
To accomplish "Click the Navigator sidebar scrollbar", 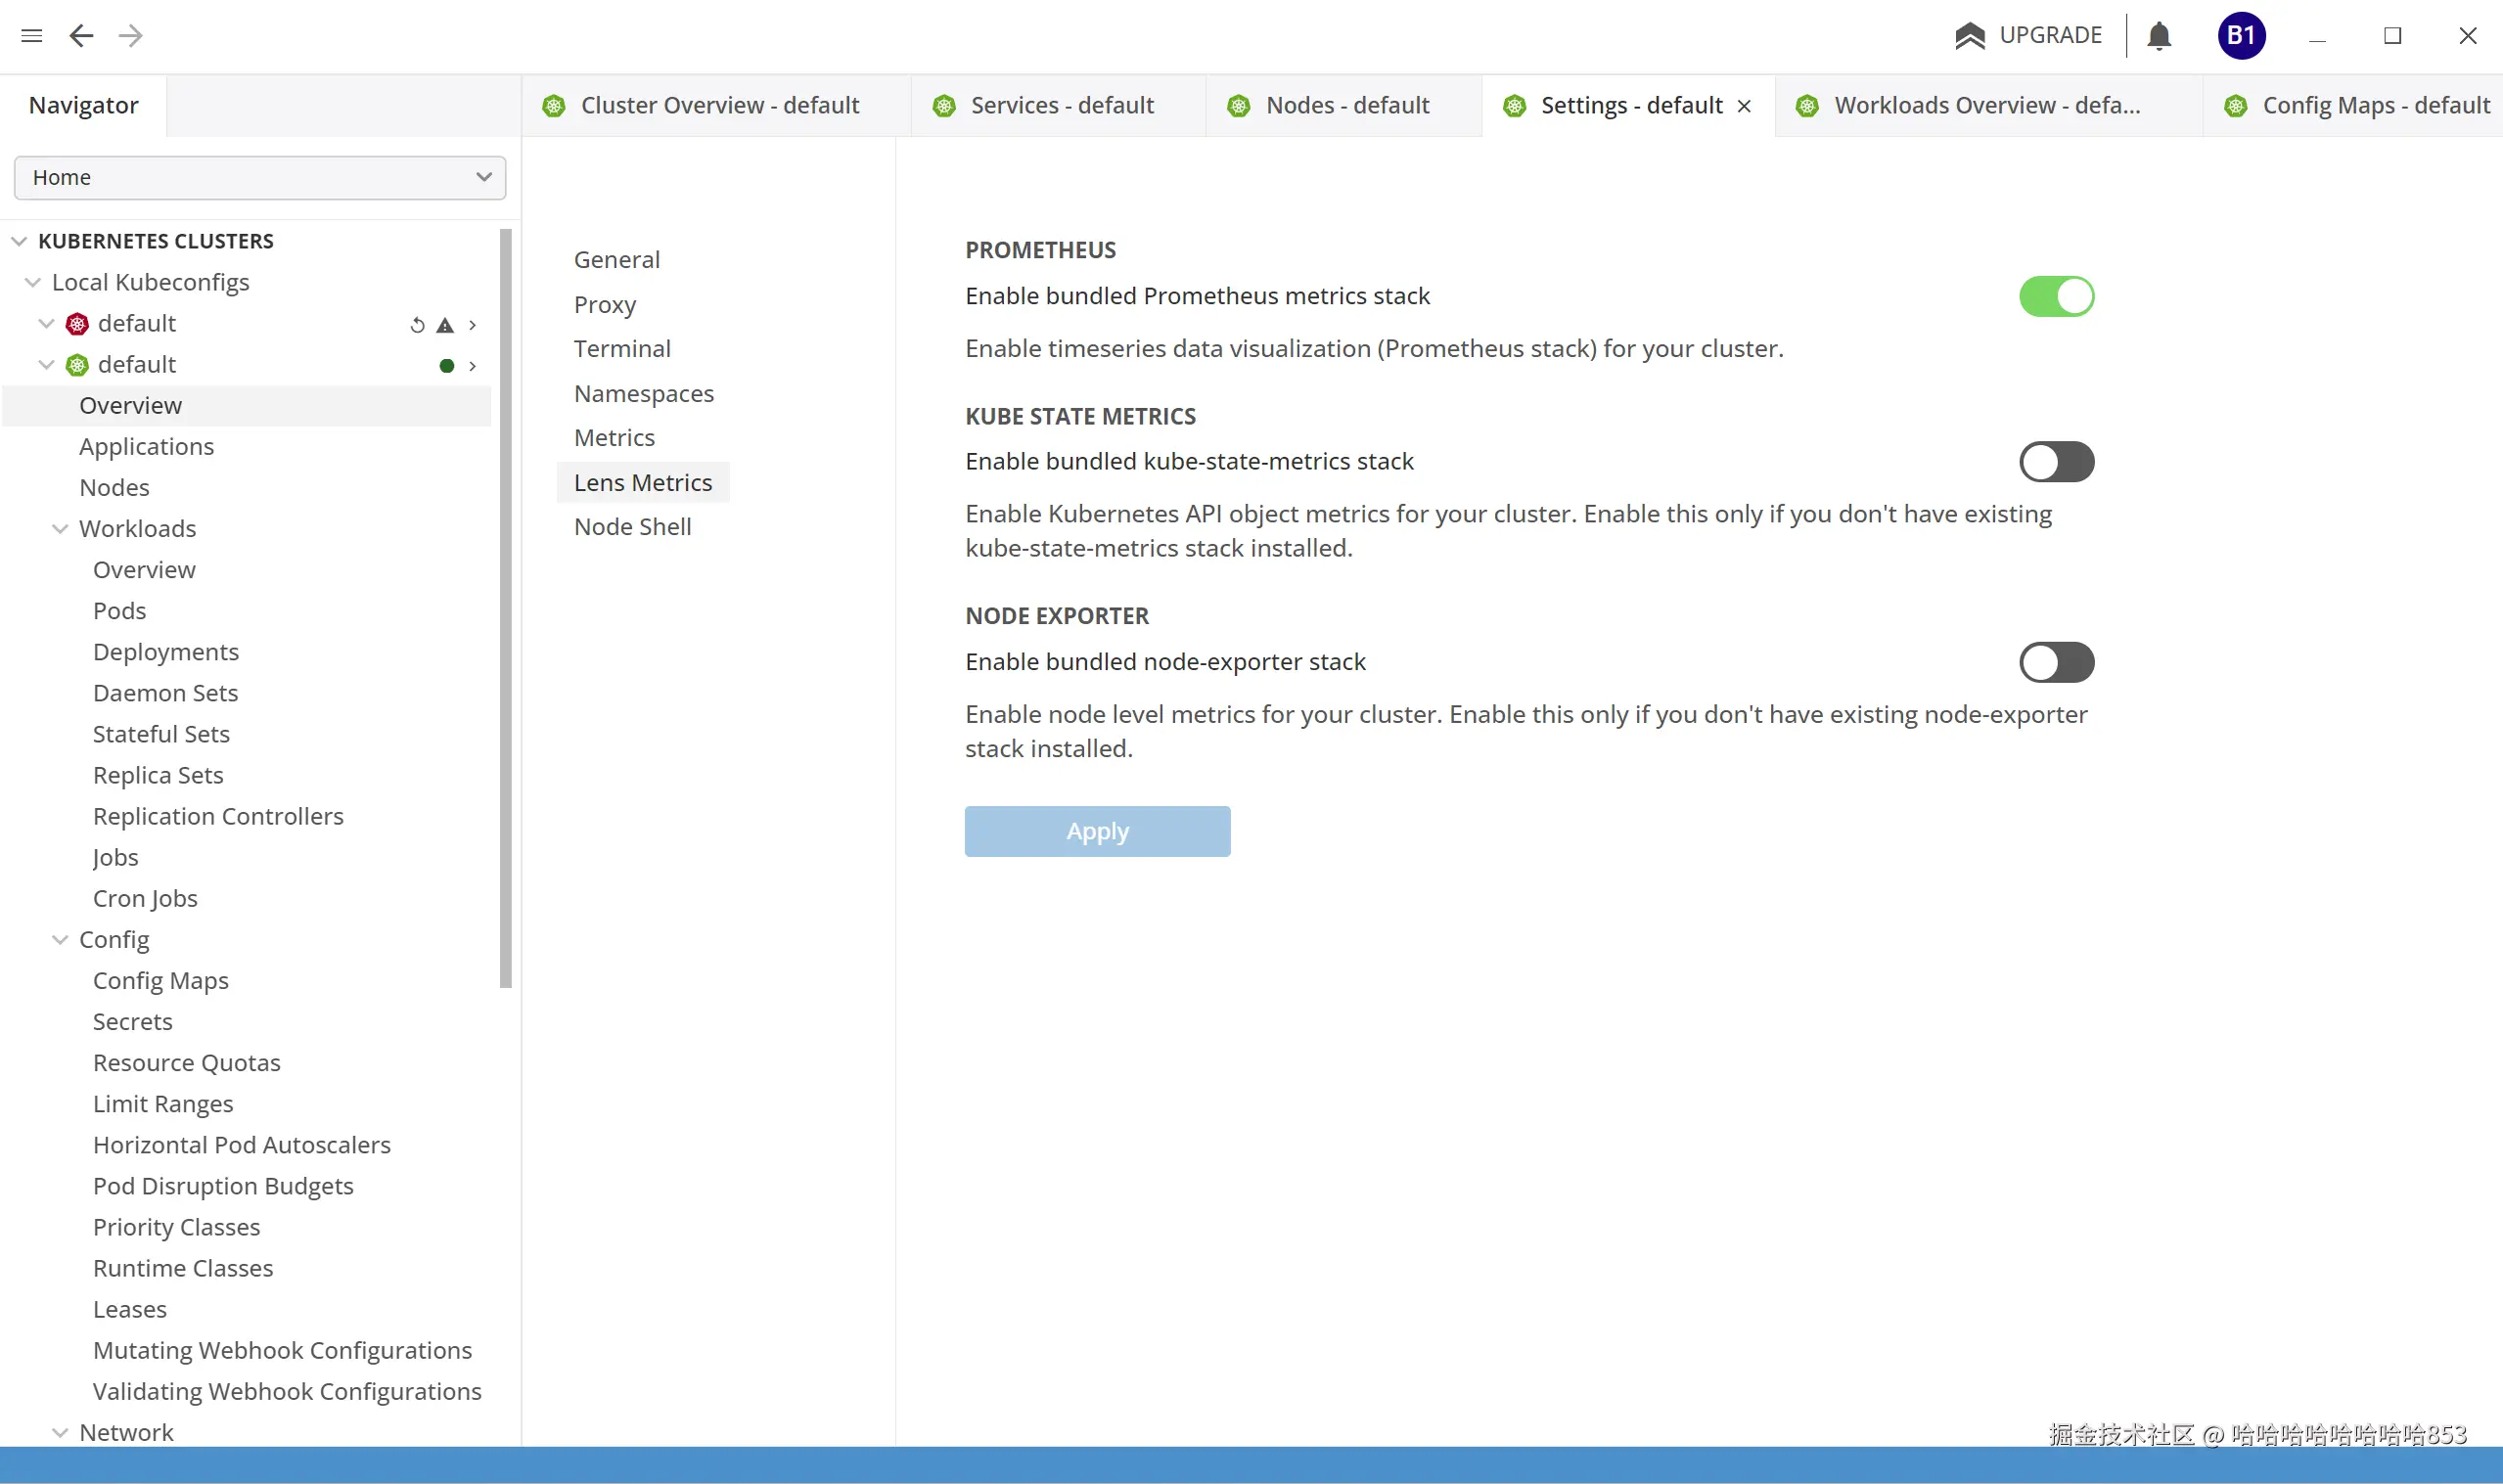I will [506, 609].
